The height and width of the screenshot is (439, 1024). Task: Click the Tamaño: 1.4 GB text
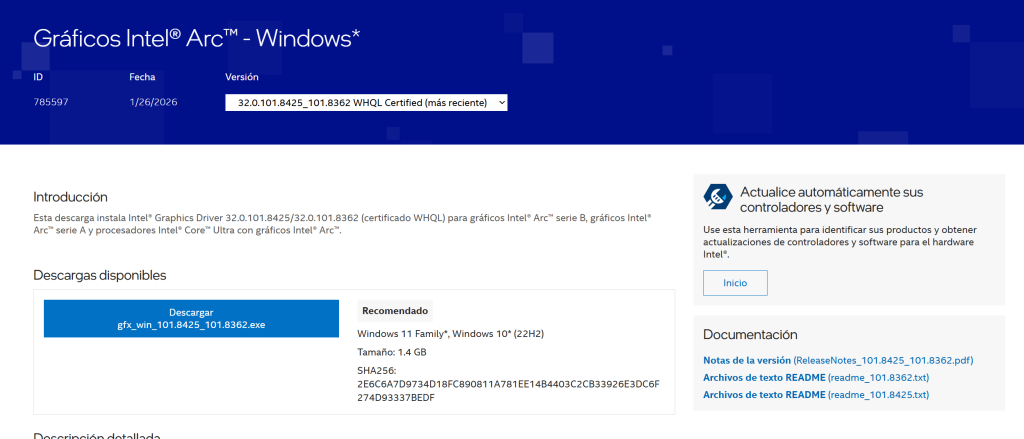392,352
